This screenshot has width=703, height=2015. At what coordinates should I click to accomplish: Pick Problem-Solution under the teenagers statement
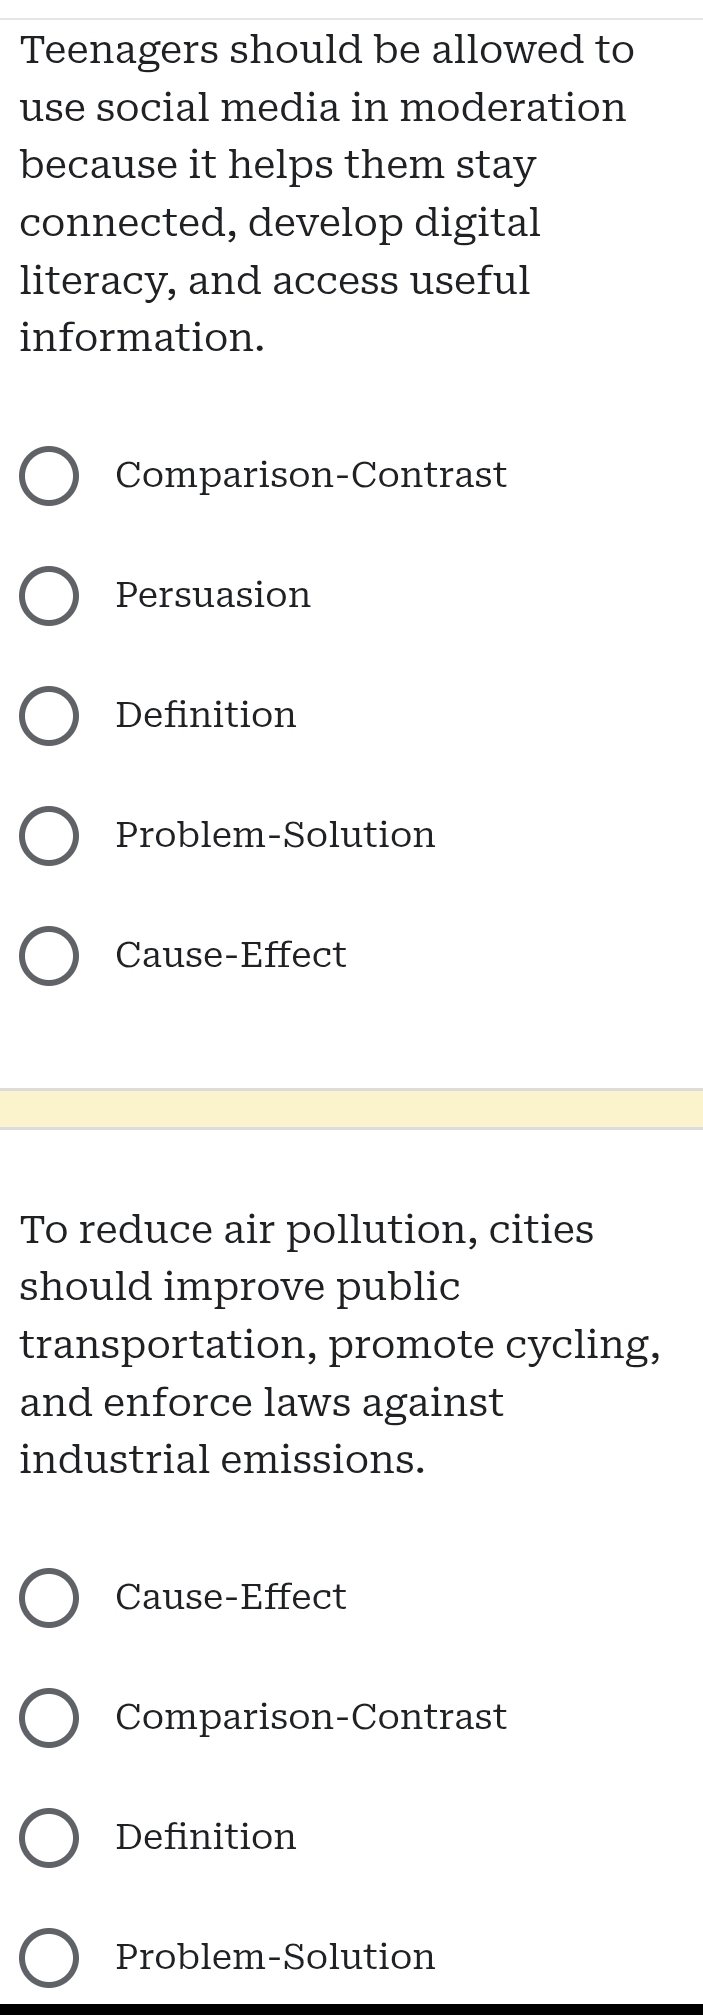(49, 836)
